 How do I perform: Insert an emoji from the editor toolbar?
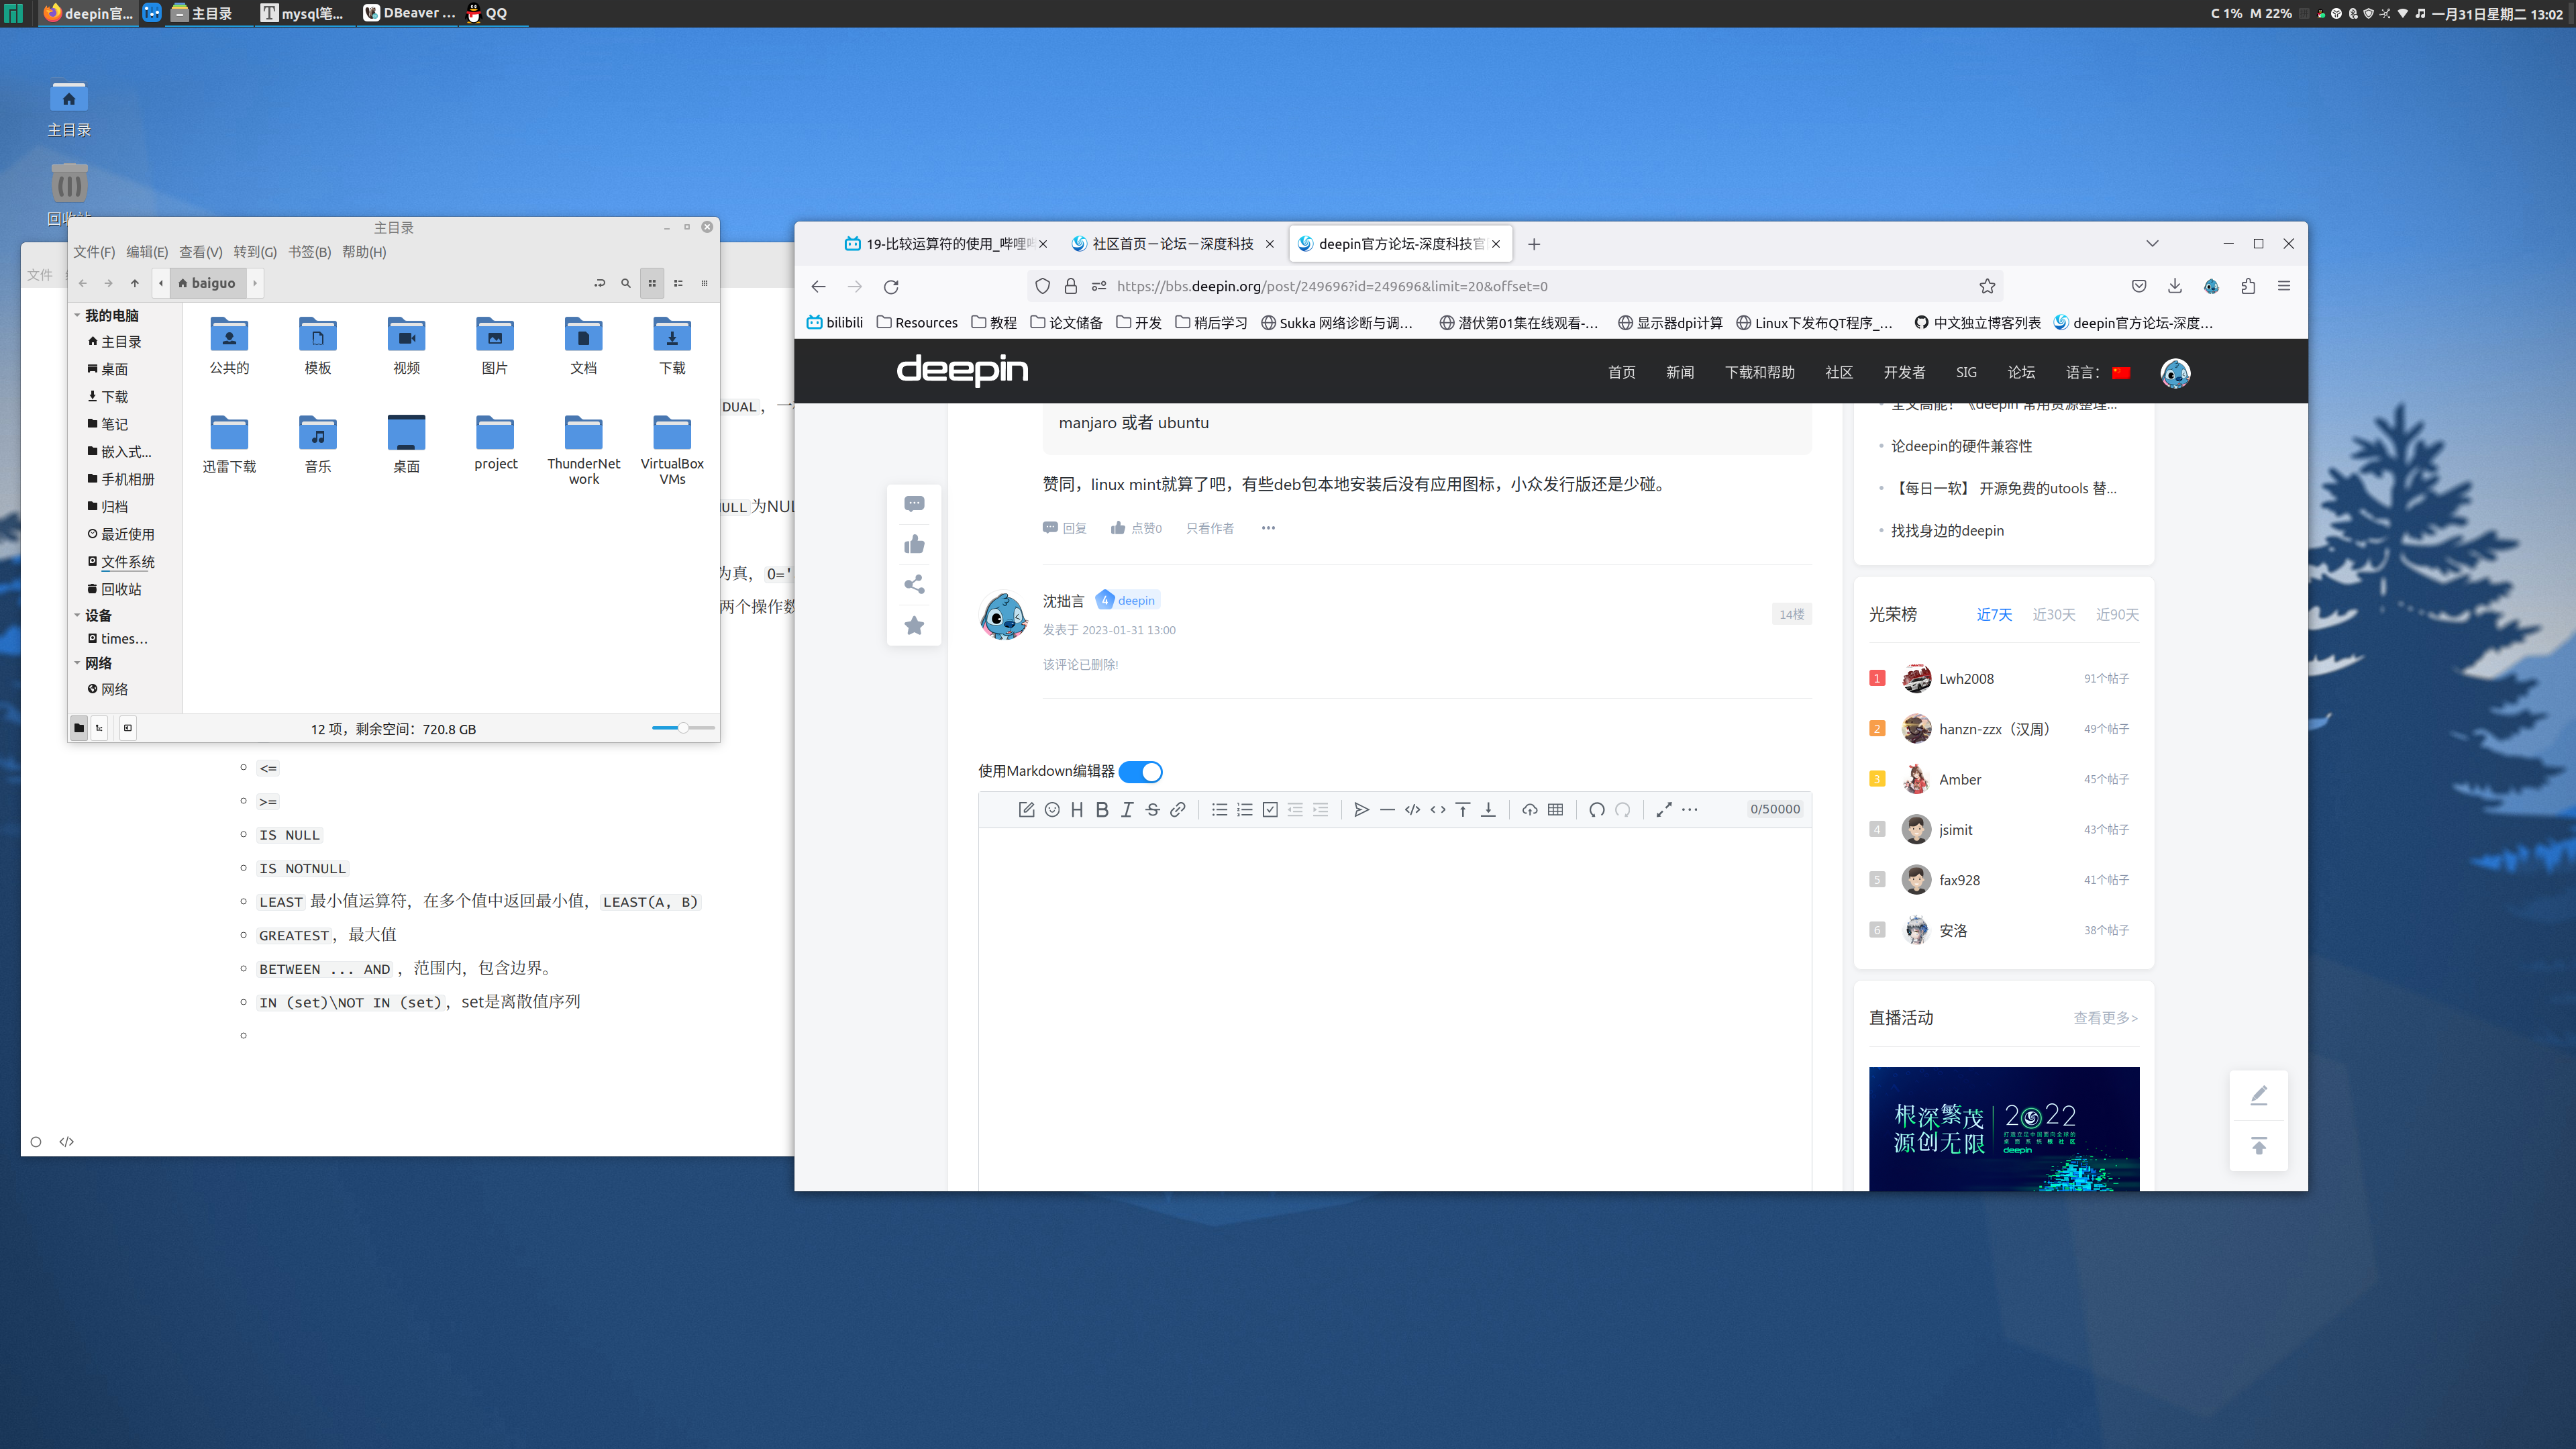coord(1052,810)
